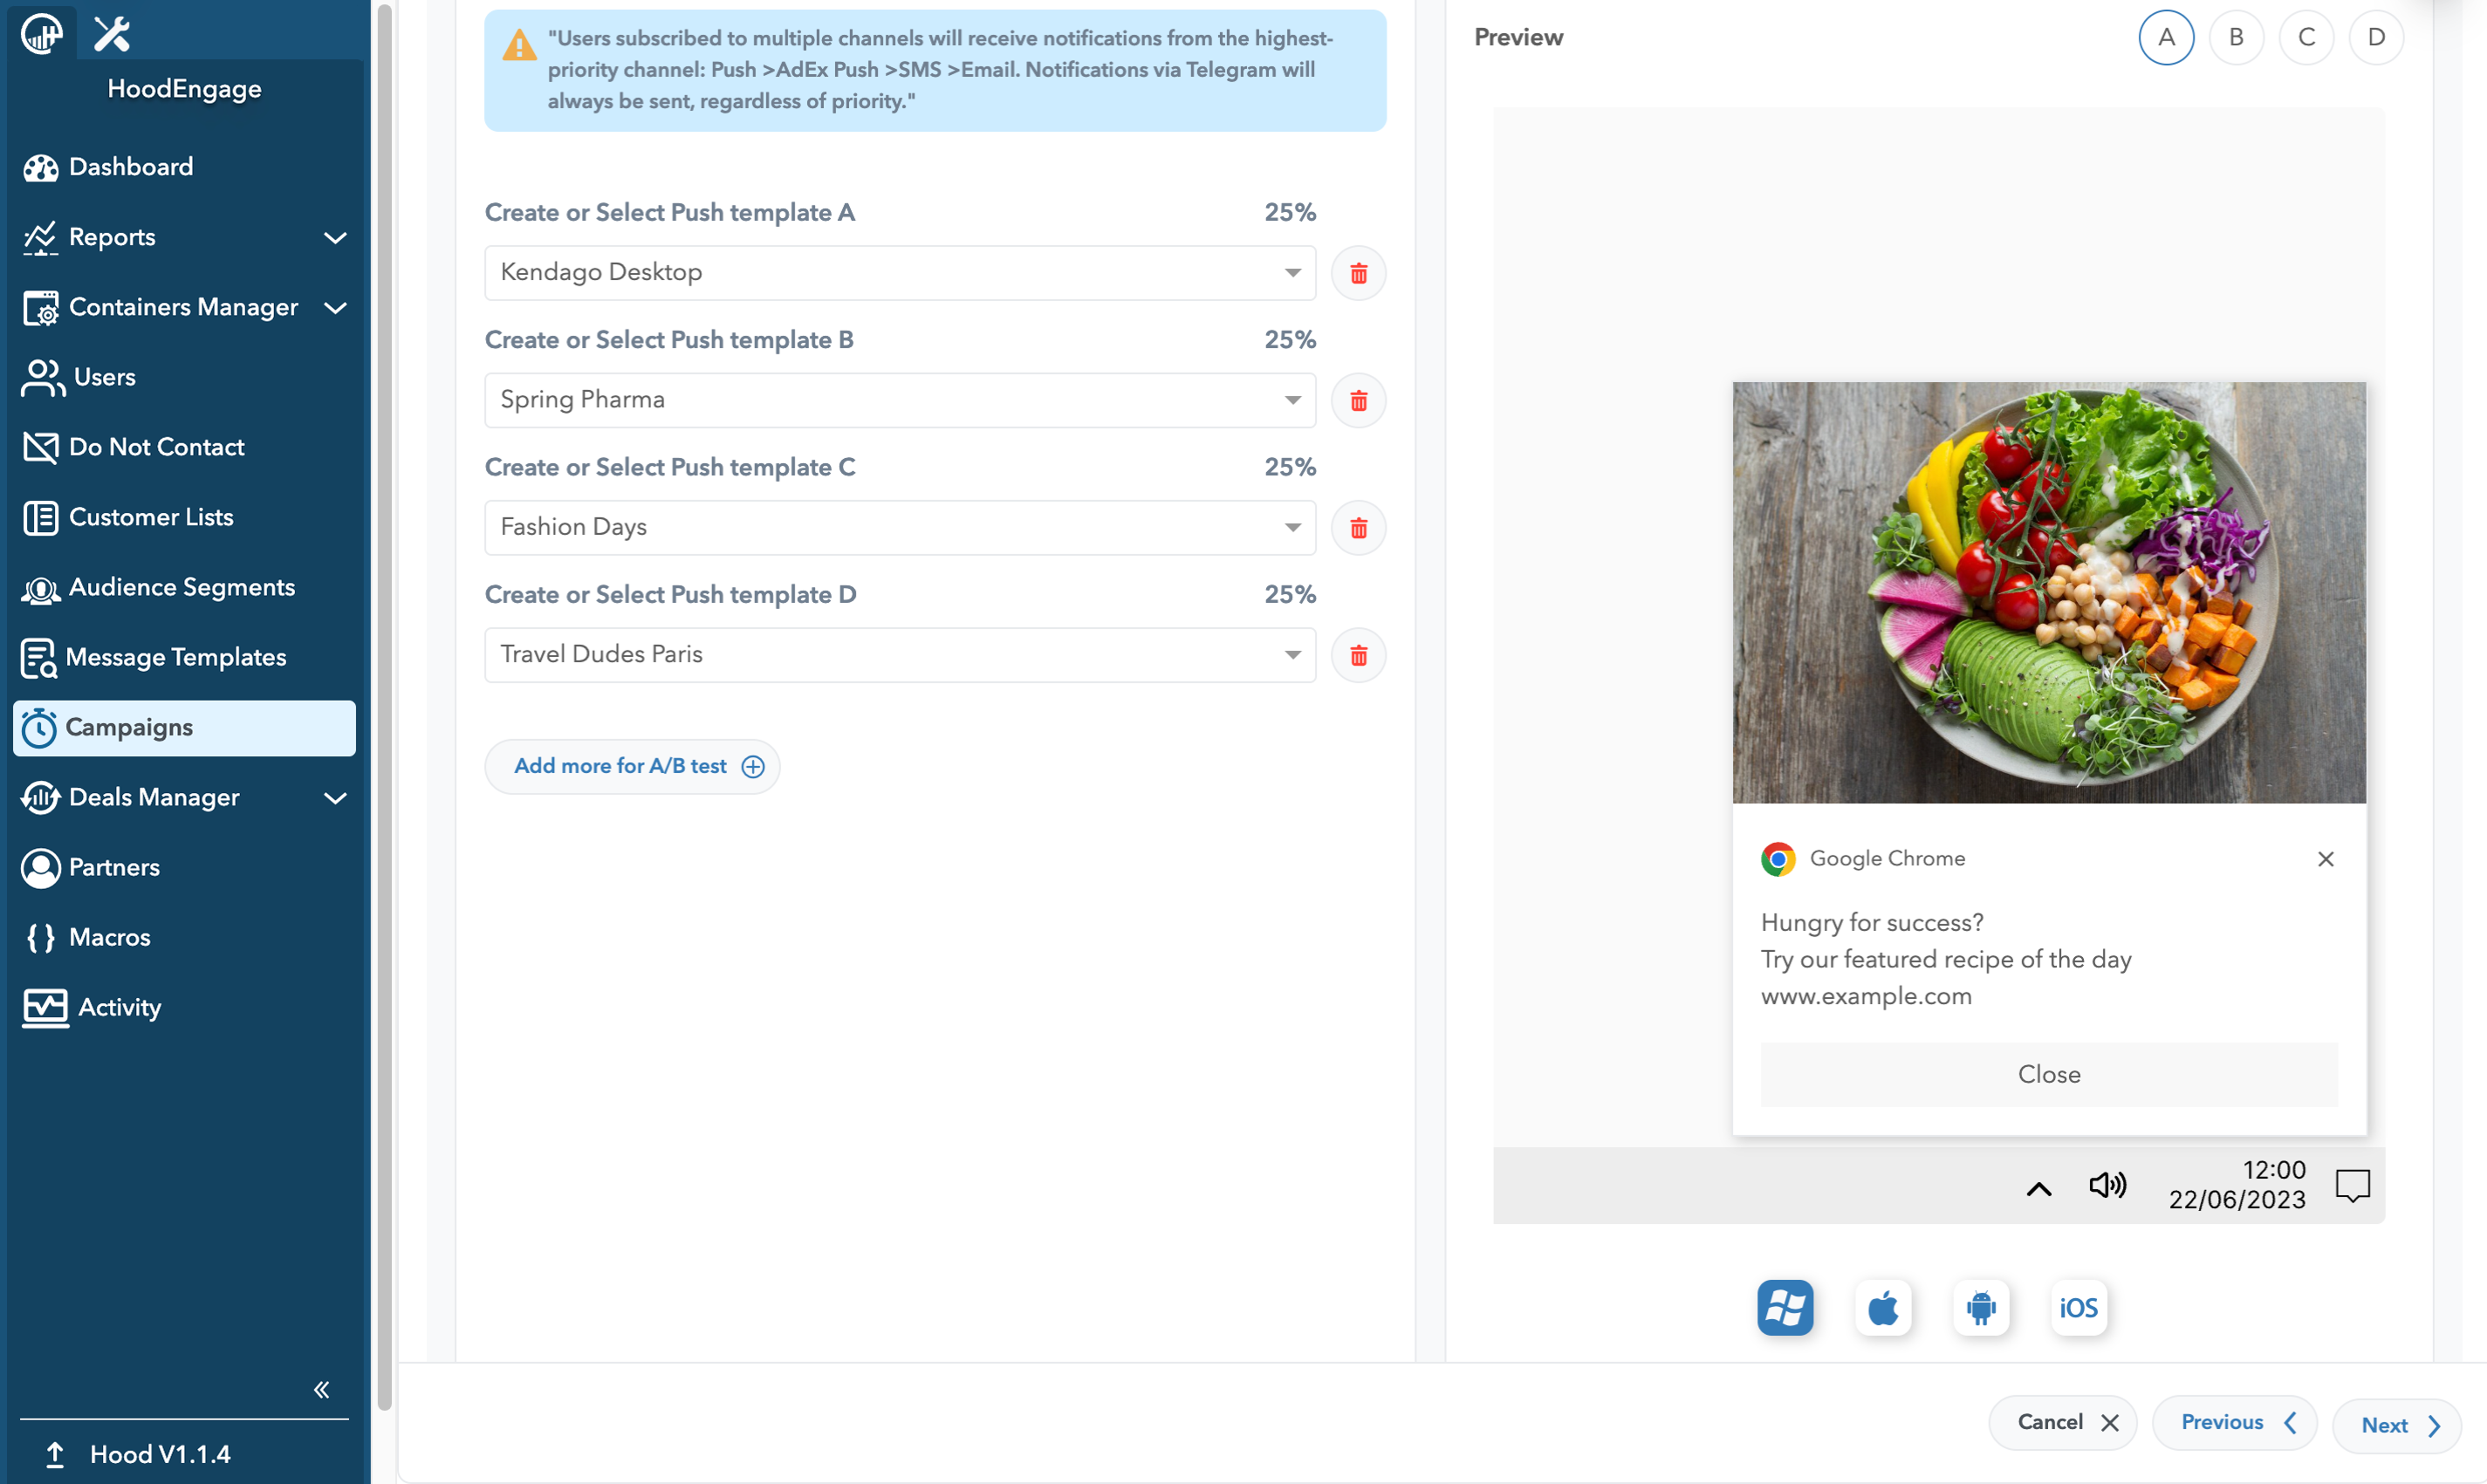Viewport: 2487px width, 1484px height.
Task: Click the Next button
Action: tap(2396, 1425)
